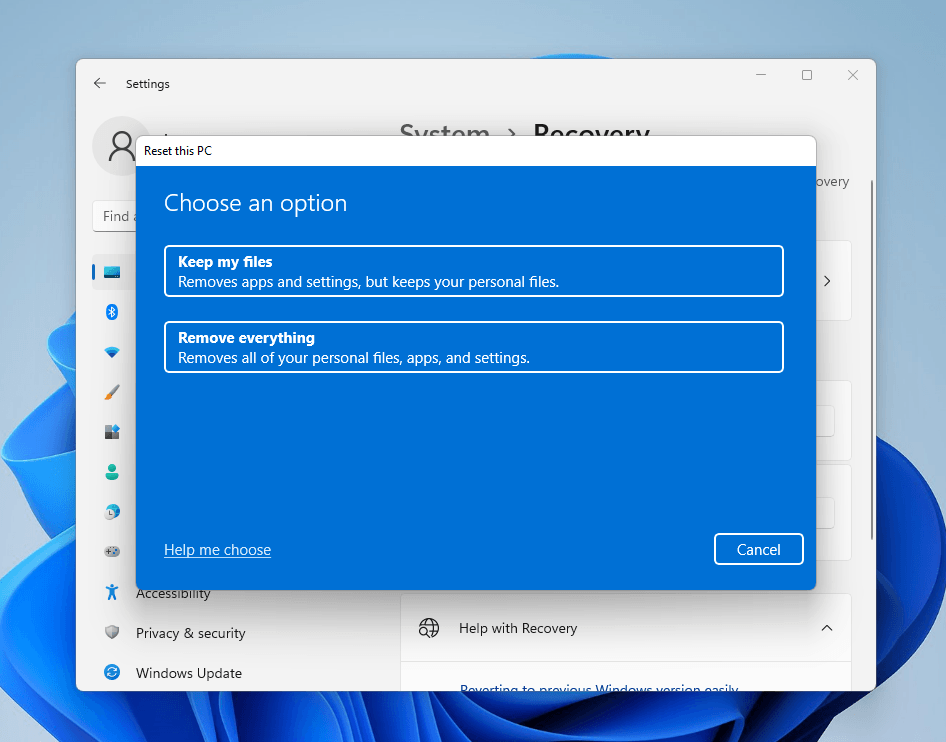Open Apps icon in sidebar

point(112,432)
